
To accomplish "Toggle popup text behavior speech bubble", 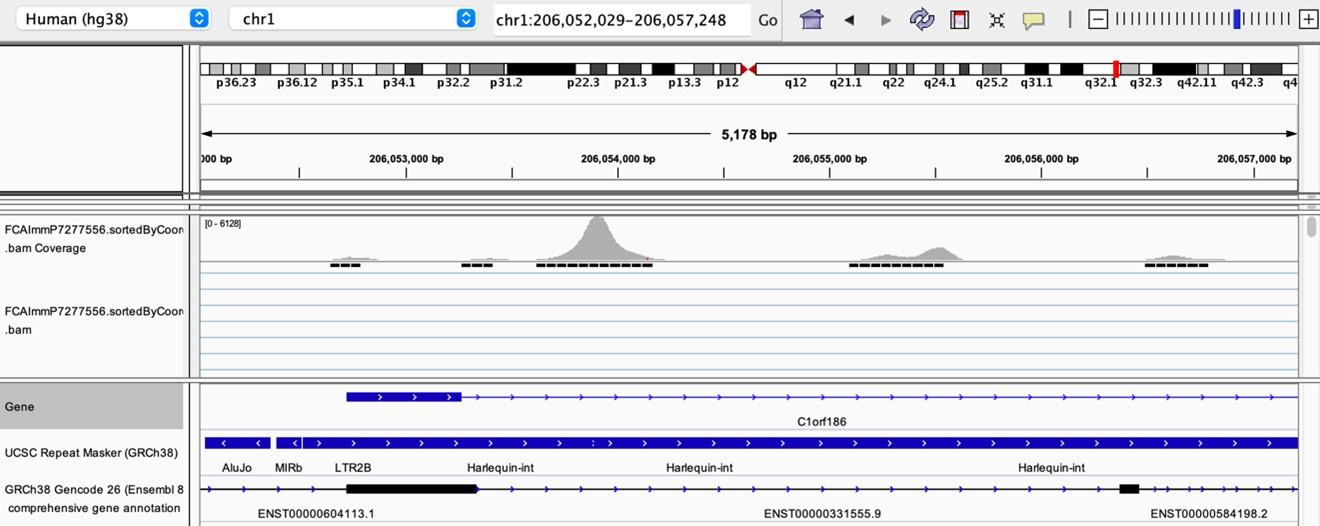I will point(1033,19).
